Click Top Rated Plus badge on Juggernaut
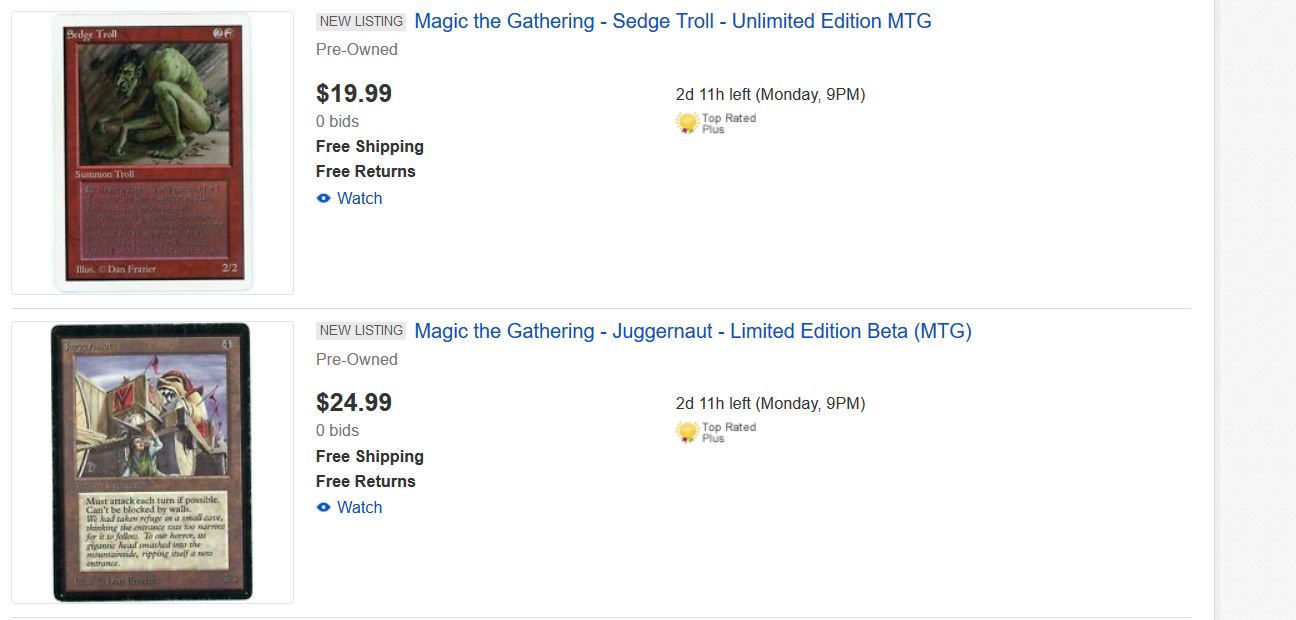1296x620 pixels. pyautogui.click(x=716, y=432)
